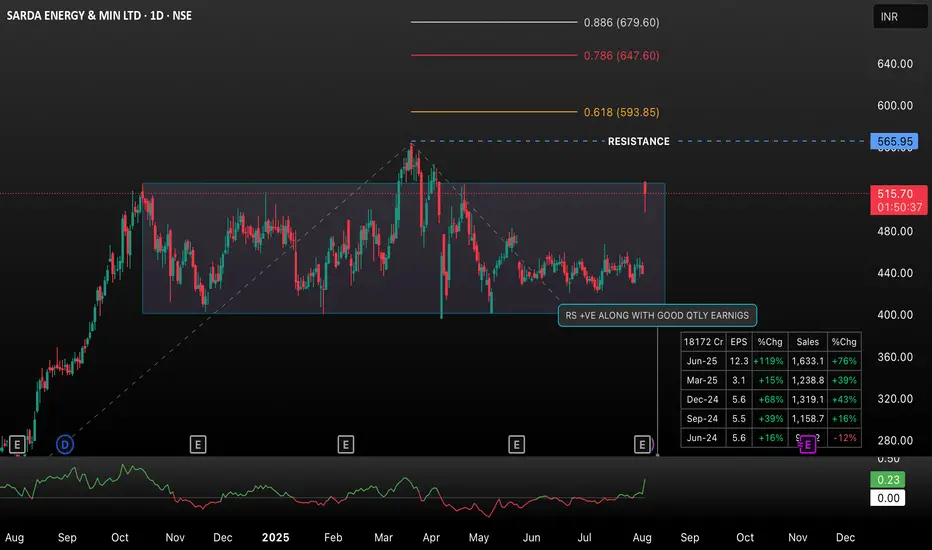Click the 360.00 price axis label
This screenshot has width=932, height=550.
(x=895, y=357)
